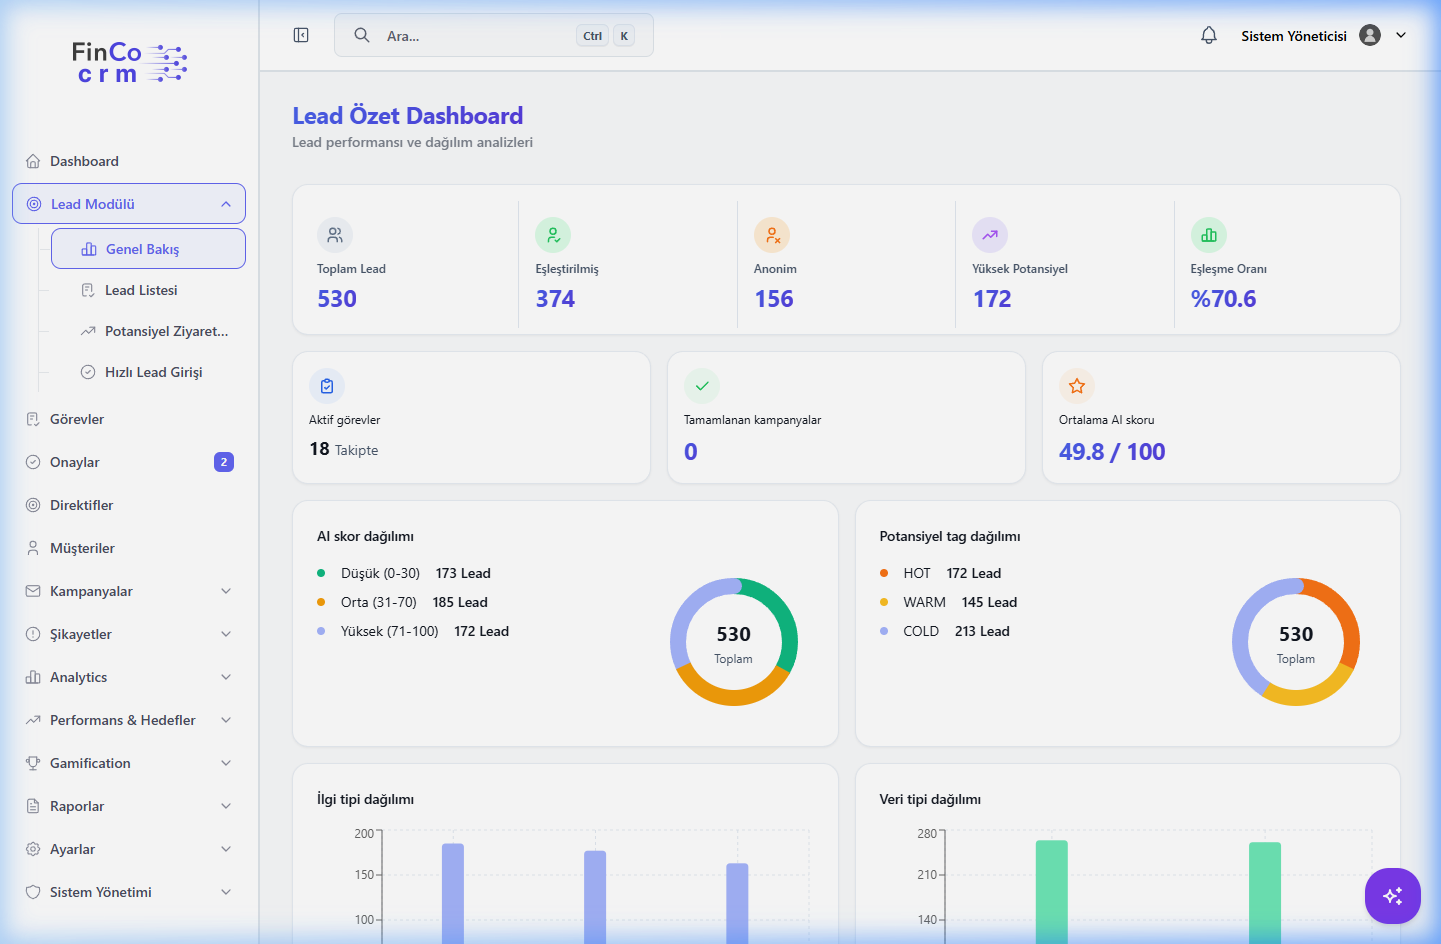Expand the Sistem Yönetimi chevron
Viewport: 1441px width, 944px height.
click(x=226, y=892)
